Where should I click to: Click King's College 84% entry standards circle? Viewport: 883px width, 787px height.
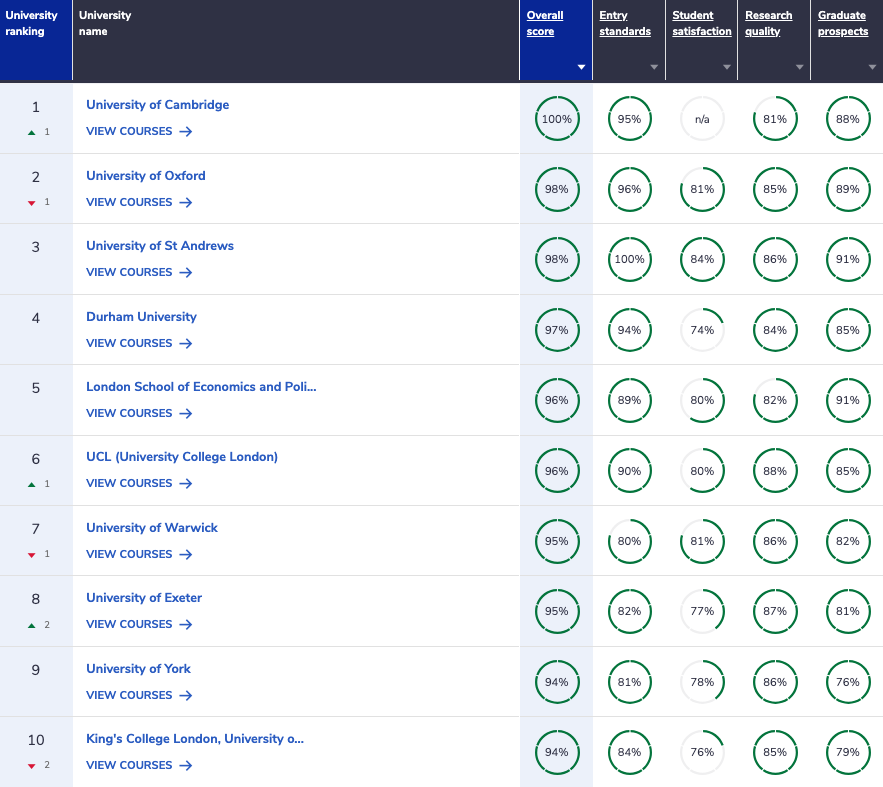click(x=630, y=752)
